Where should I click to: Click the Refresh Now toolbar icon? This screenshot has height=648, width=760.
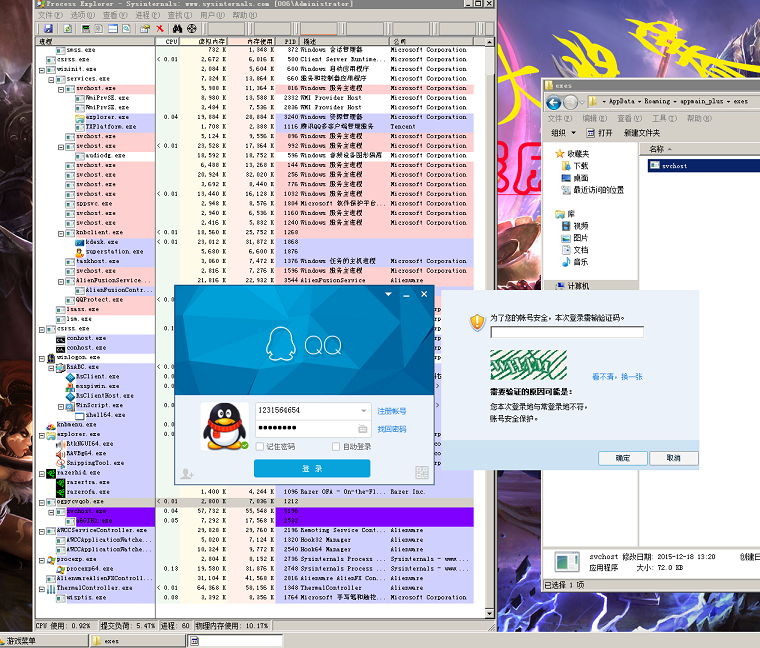coord(68,29)
